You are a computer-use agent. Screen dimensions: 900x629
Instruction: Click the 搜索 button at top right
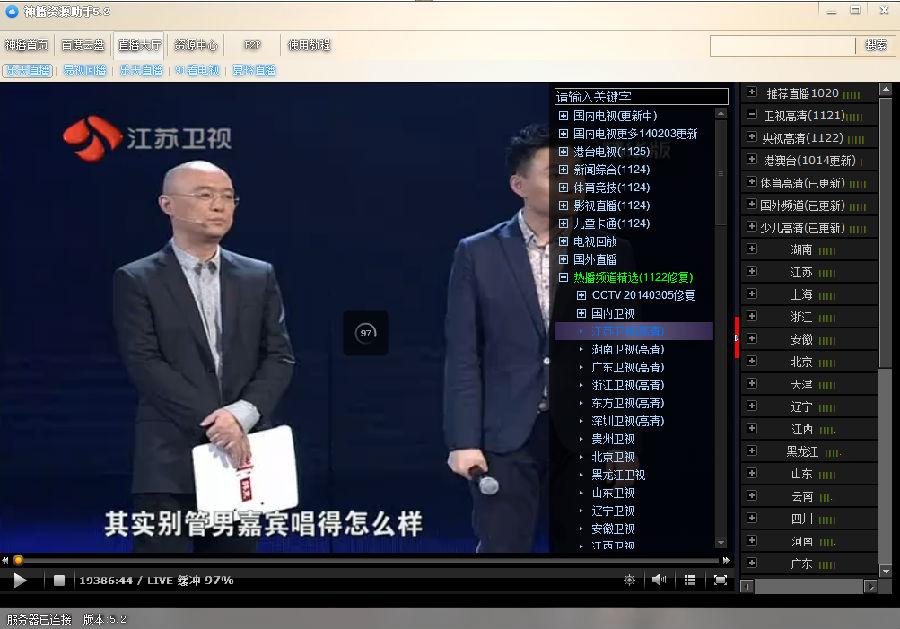point(876,46)
